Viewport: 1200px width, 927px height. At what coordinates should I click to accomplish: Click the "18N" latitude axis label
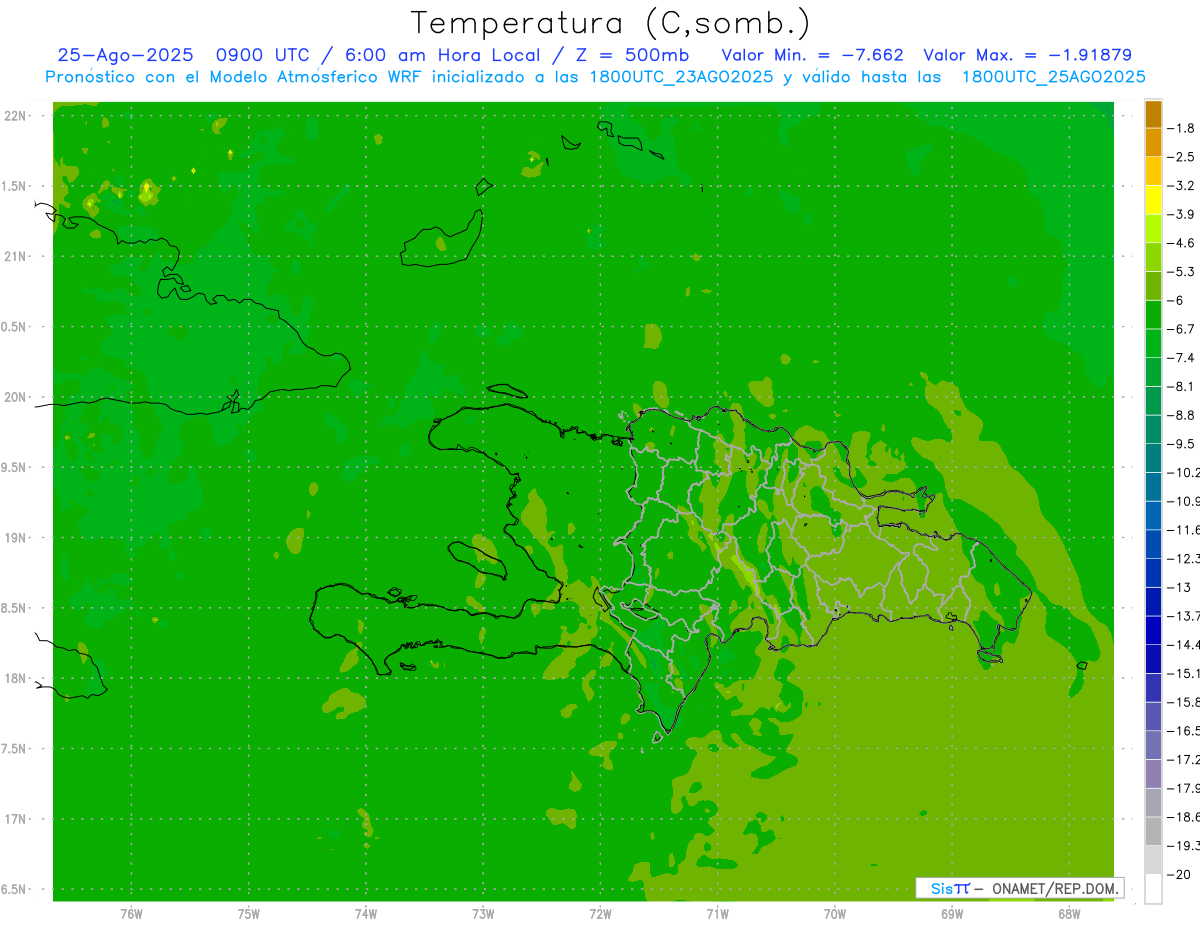(x=16, y=678)
